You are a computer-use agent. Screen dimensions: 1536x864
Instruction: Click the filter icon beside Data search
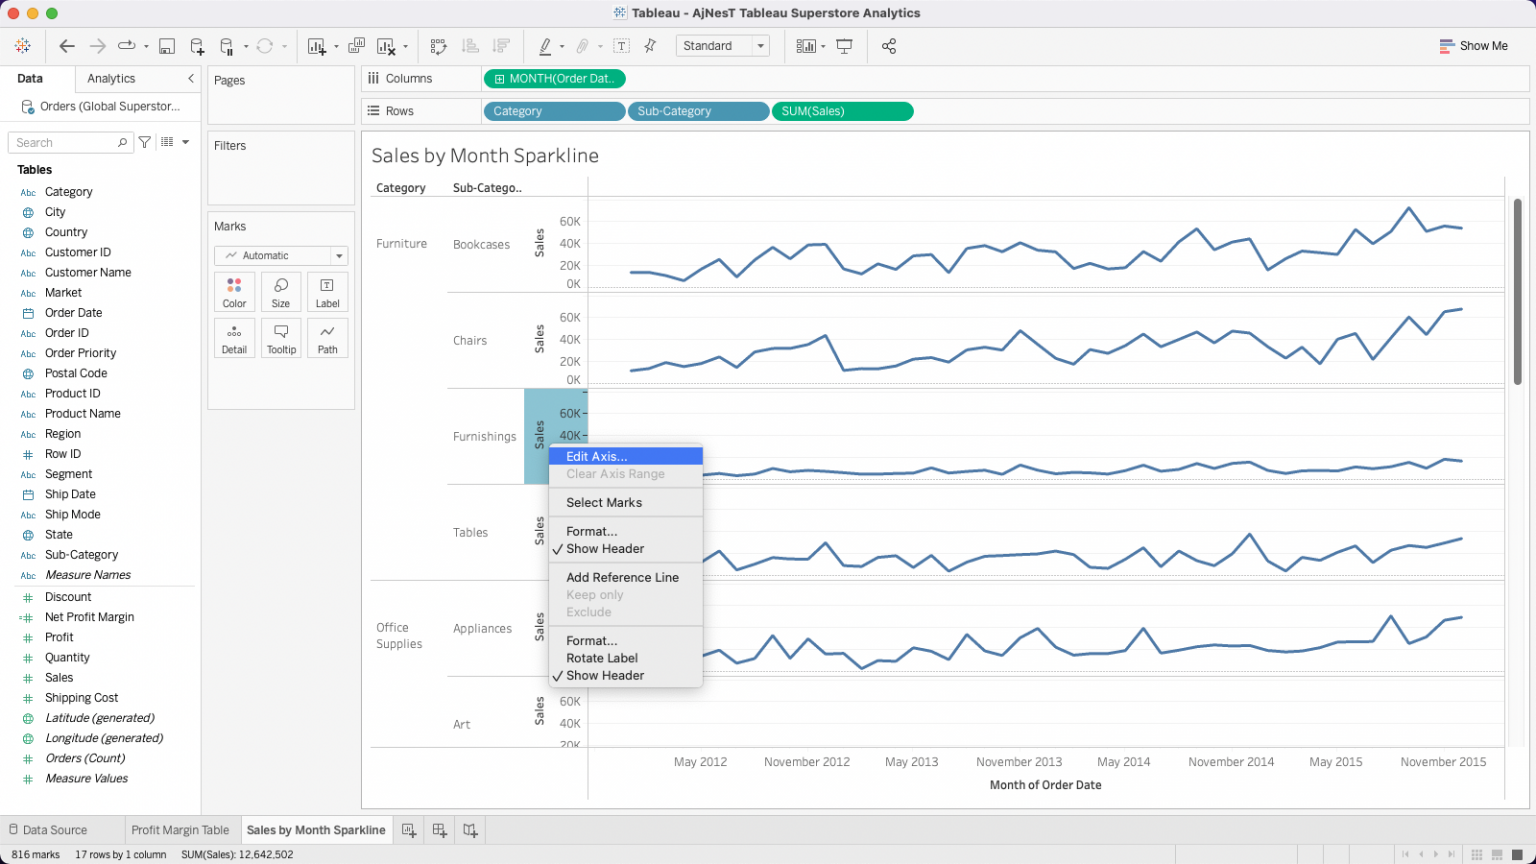click(x=145, y=142)
